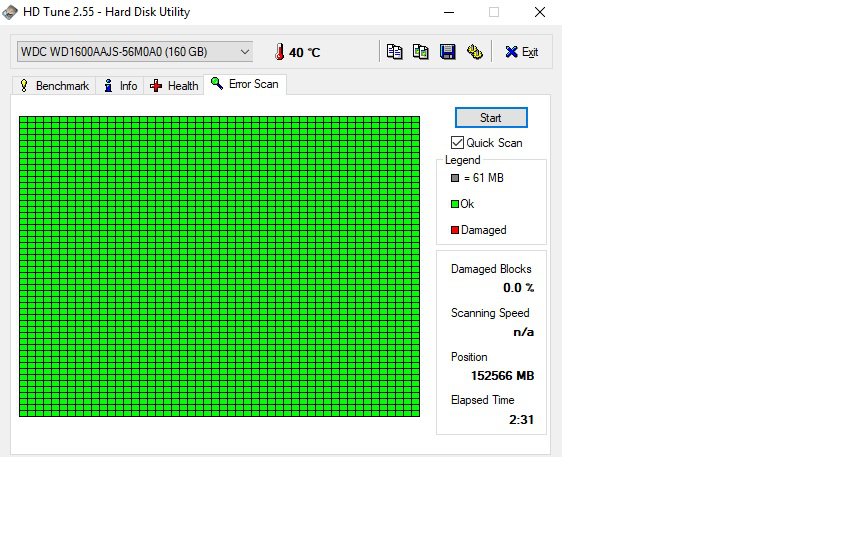Click the copy text to clipboard icon
Image resolution: width=864 pixels, height=540 pixels.
point(394,52)
